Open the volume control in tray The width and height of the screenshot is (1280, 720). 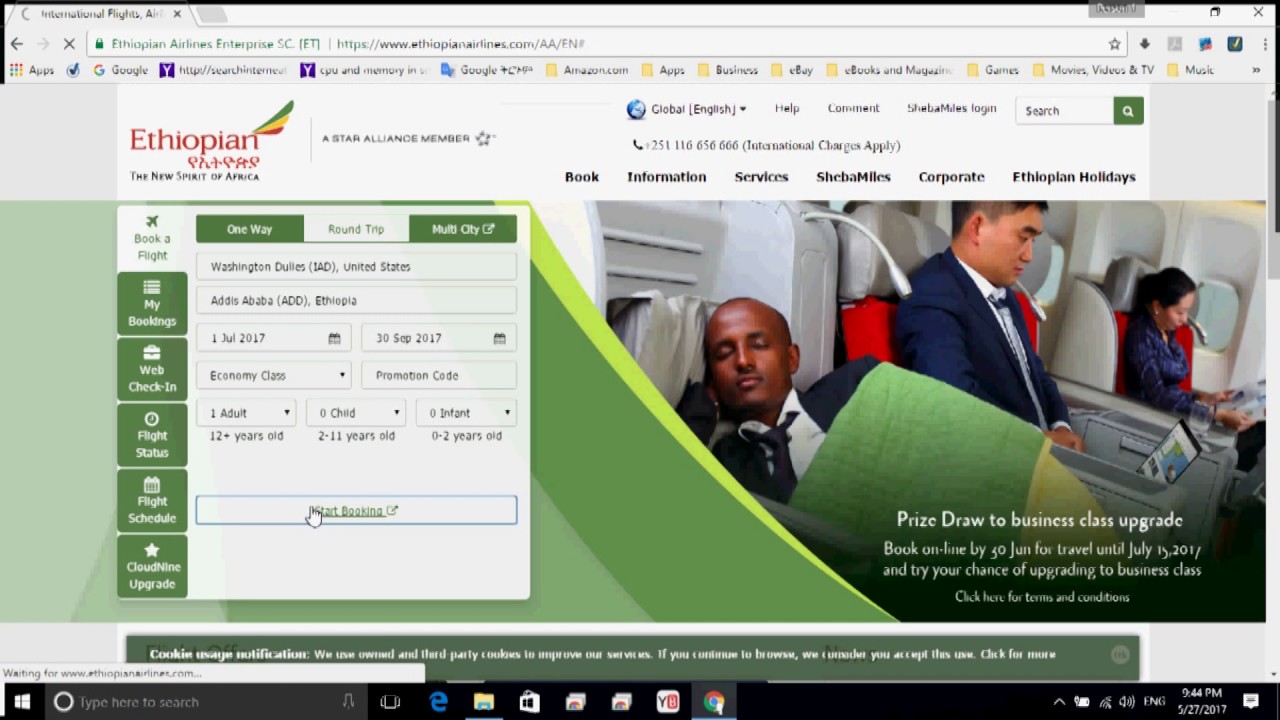[x=1127, y=702]
